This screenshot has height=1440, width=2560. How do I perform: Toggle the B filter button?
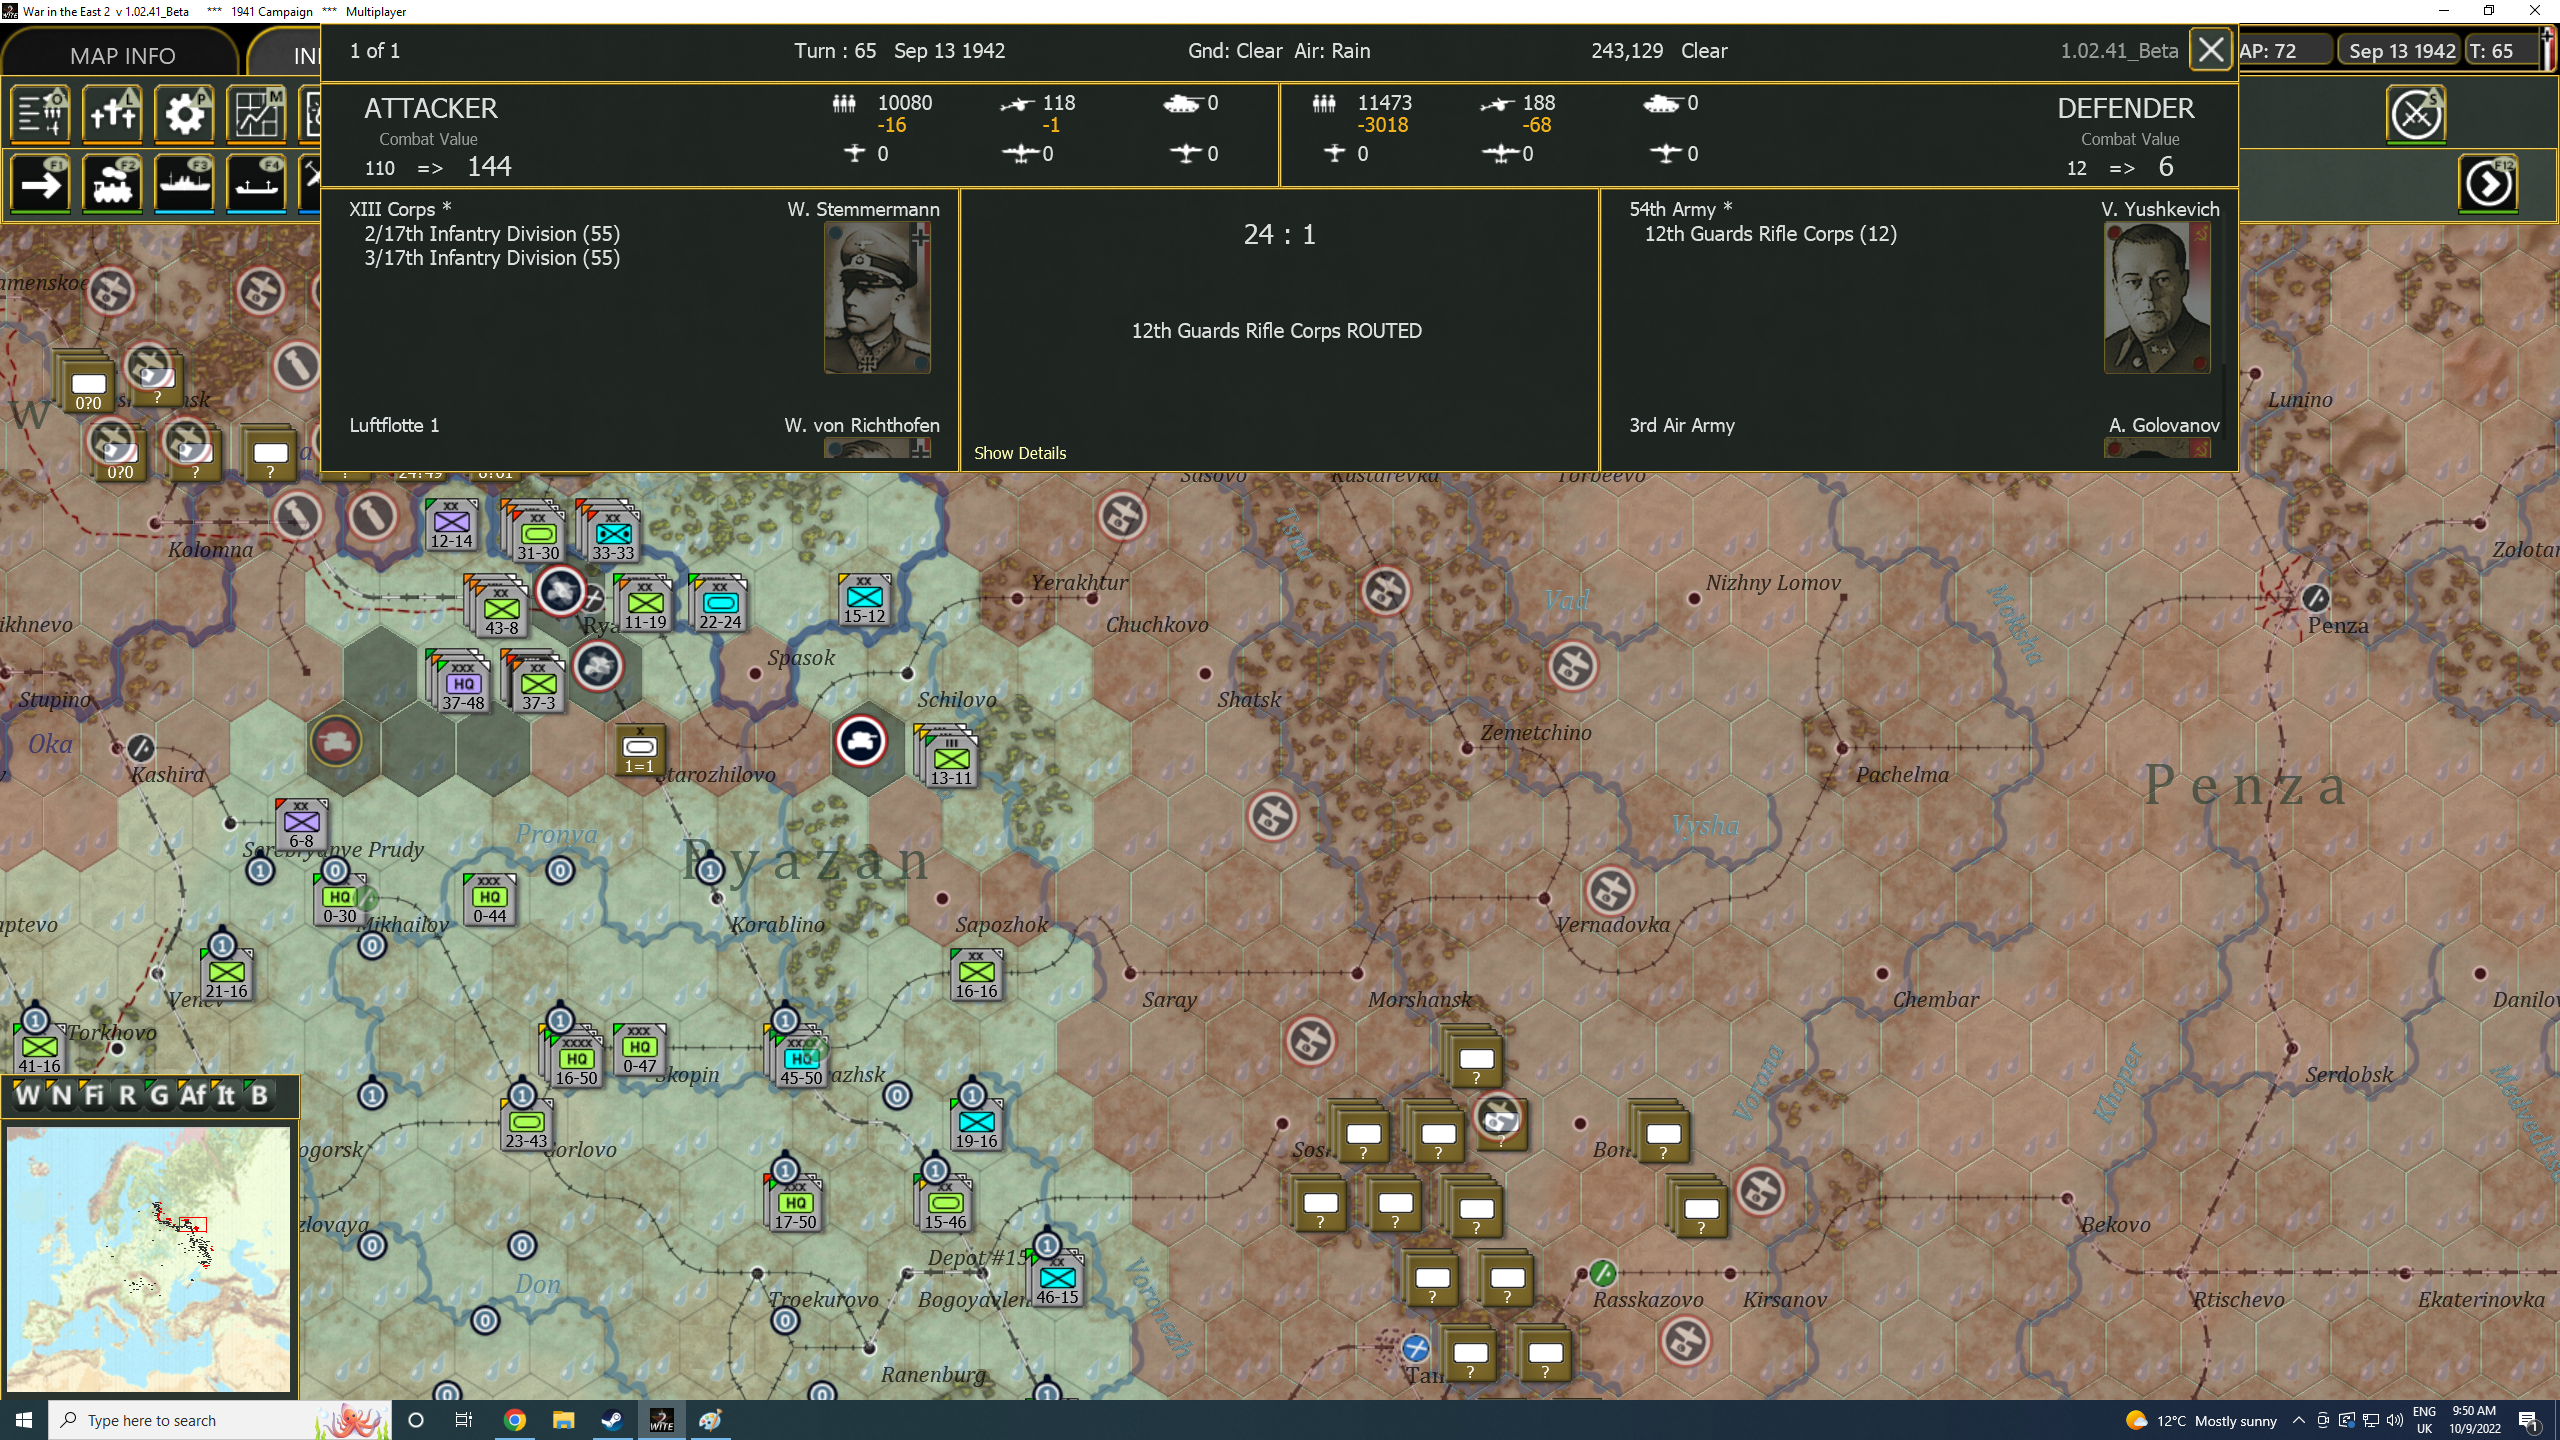259,1096
